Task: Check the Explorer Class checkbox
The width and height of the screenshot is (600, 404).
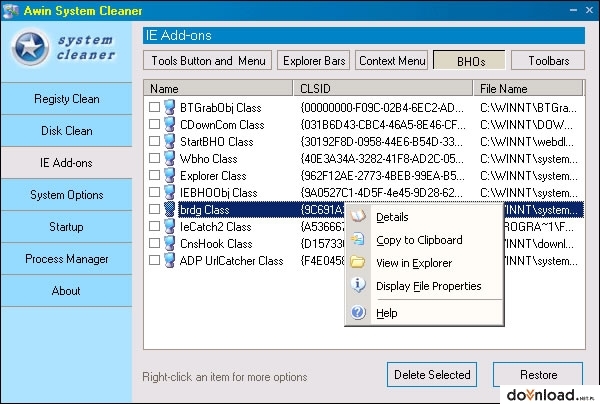Action: point(154,175)
